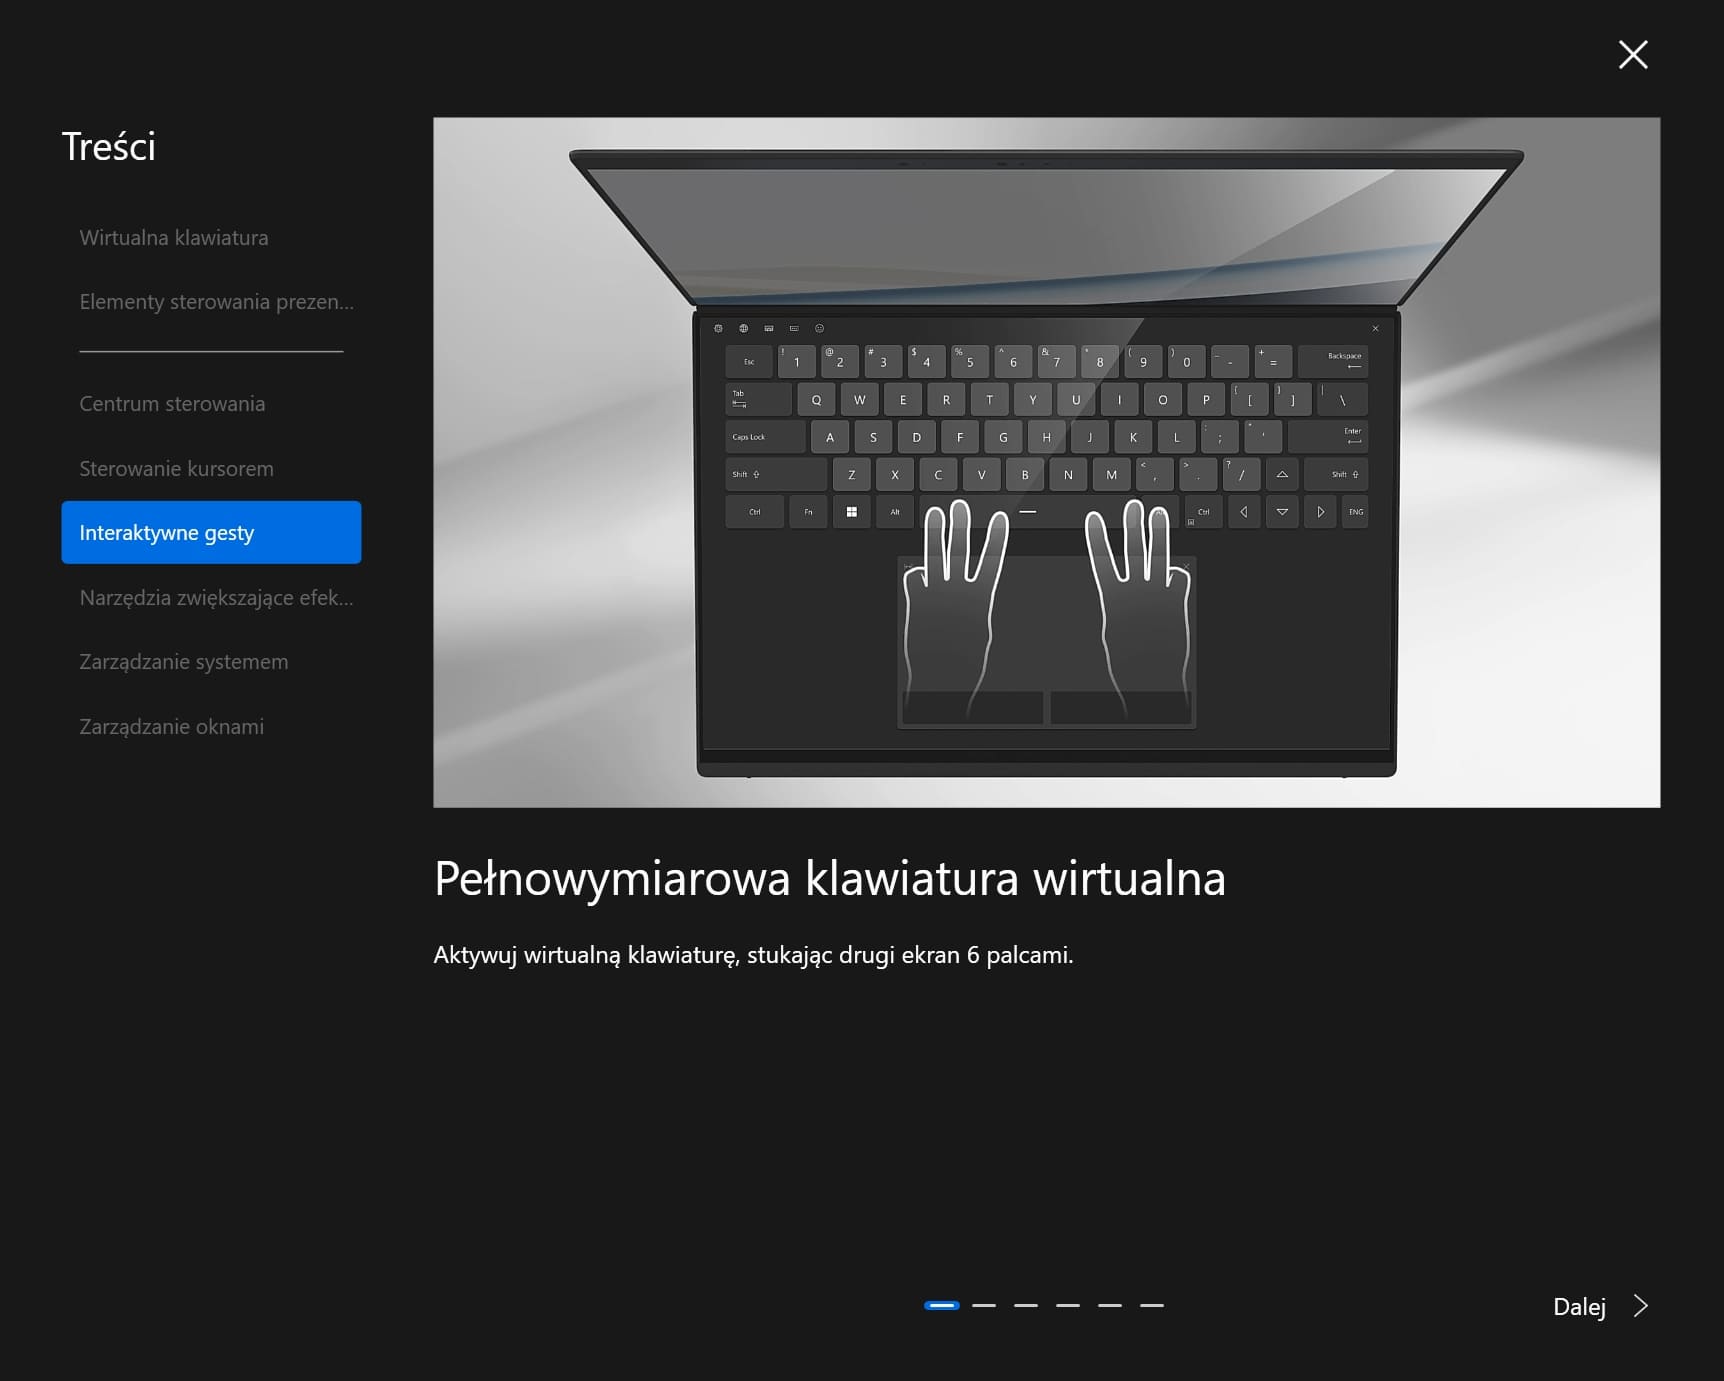This screenshot has width=1724, height=1381.
Task: Open the Wirtualna klawiatura section
Action: [x=174, y=238]
